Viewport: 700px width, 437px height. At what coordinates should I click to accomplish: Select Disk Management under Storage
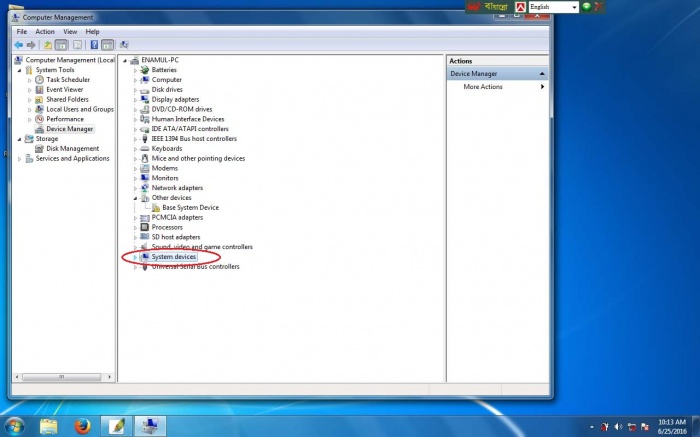tap(72, 149)
